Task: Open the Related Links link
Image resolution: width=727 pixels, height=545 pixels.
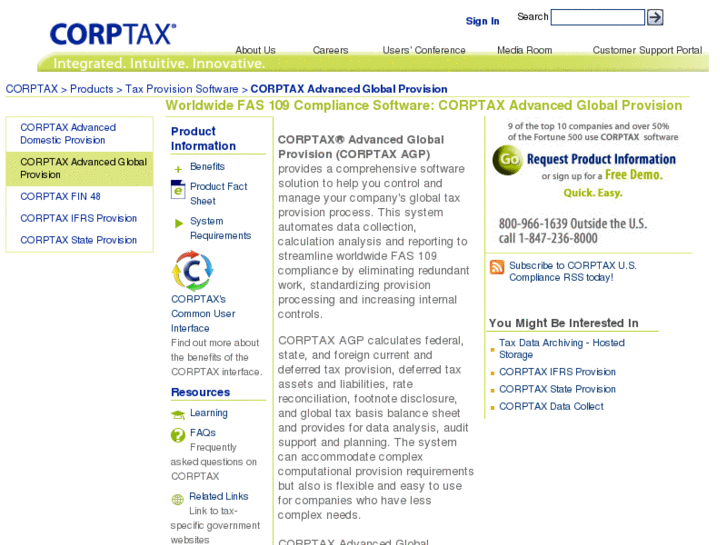Action: tap(218, 496)
